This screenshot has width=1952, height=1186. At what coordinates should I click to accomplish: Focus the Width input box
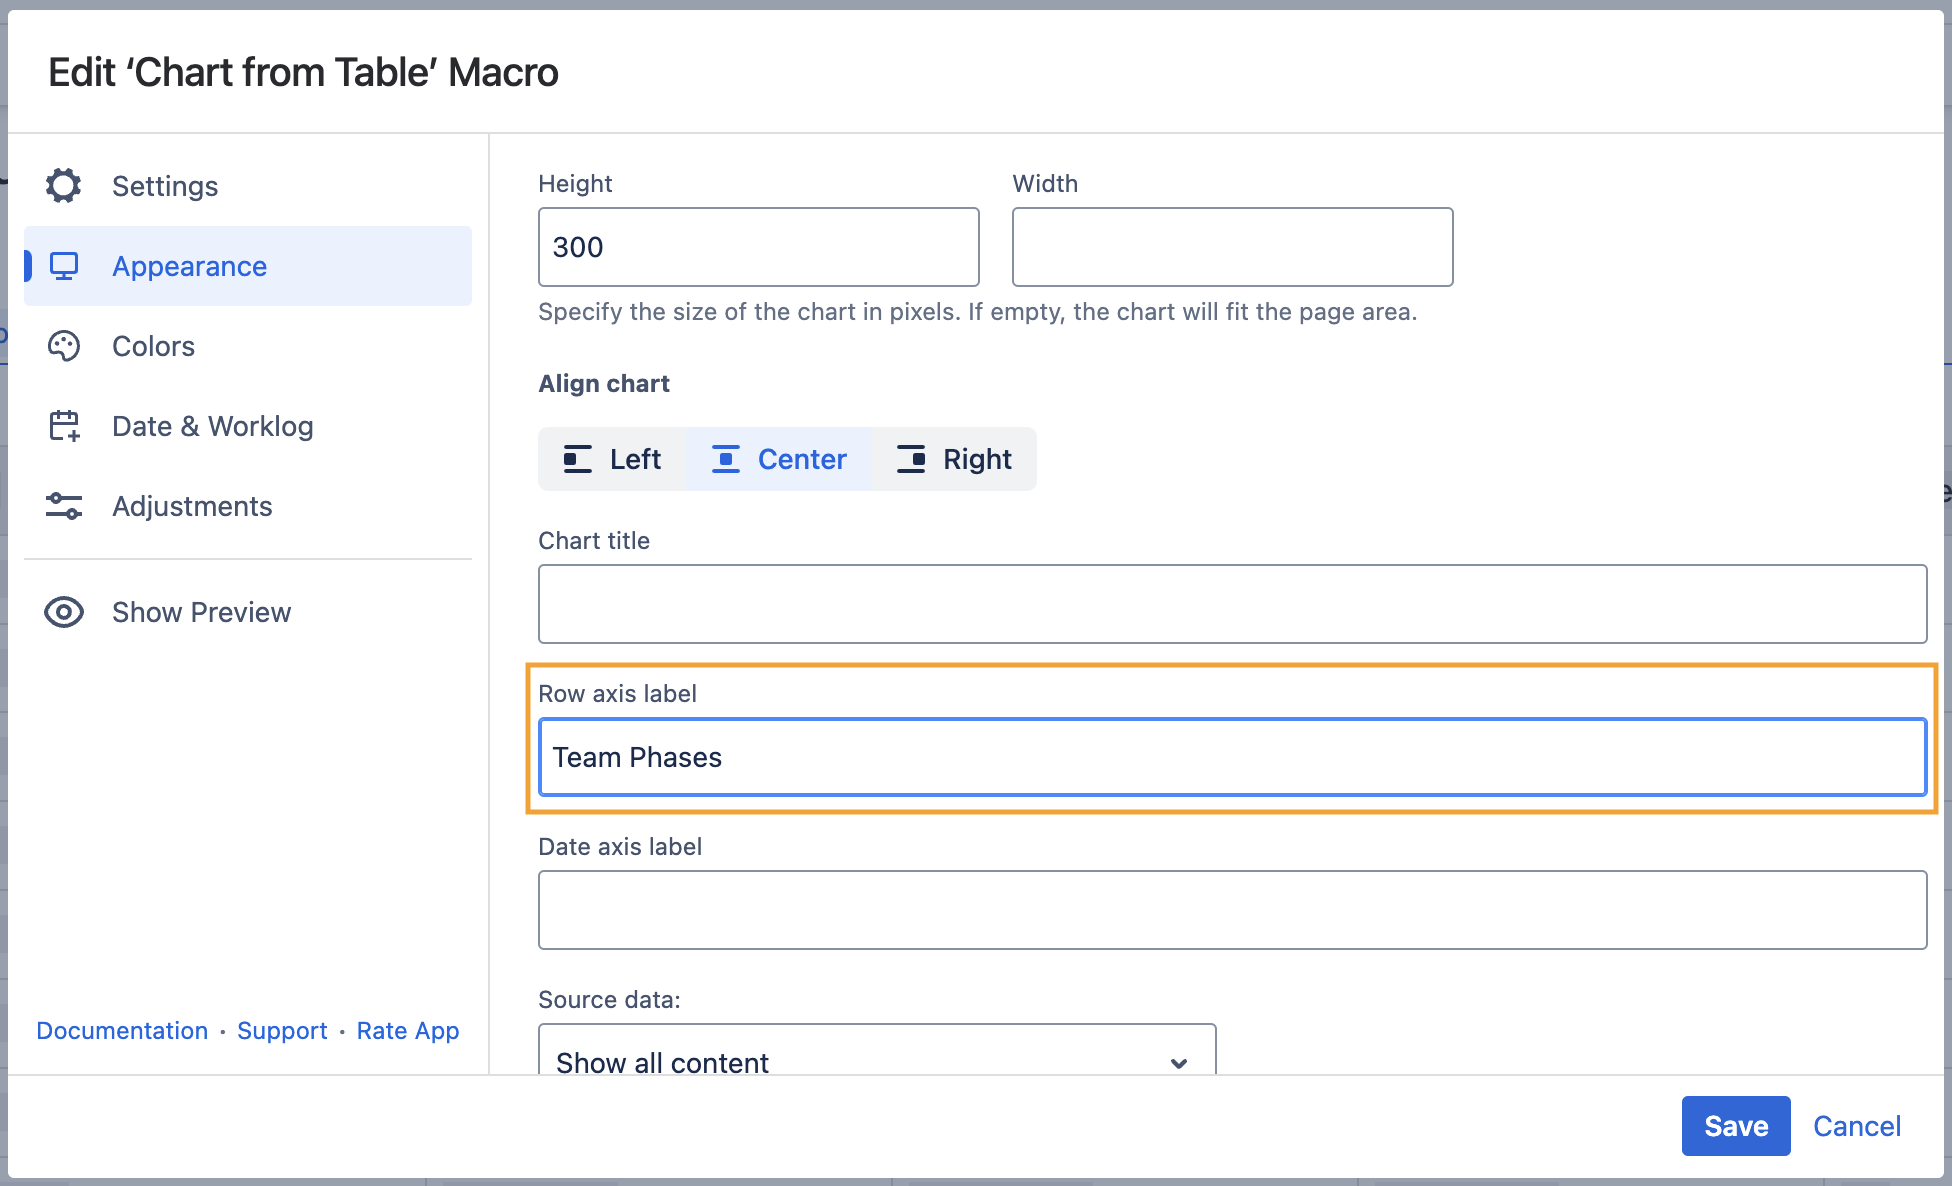1232,247
